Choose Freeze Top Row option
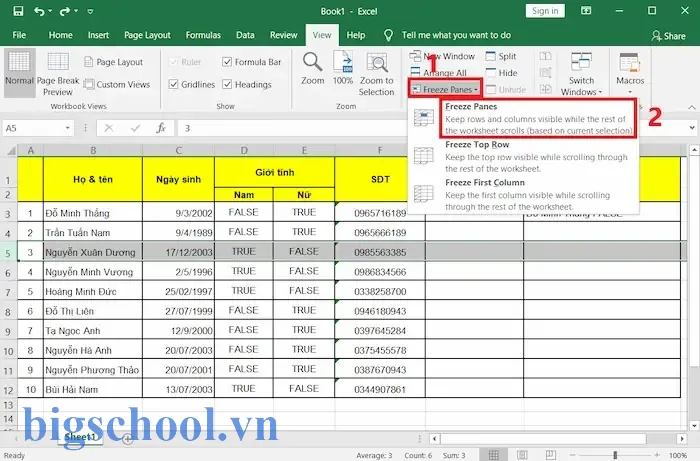 coord(523,156)
